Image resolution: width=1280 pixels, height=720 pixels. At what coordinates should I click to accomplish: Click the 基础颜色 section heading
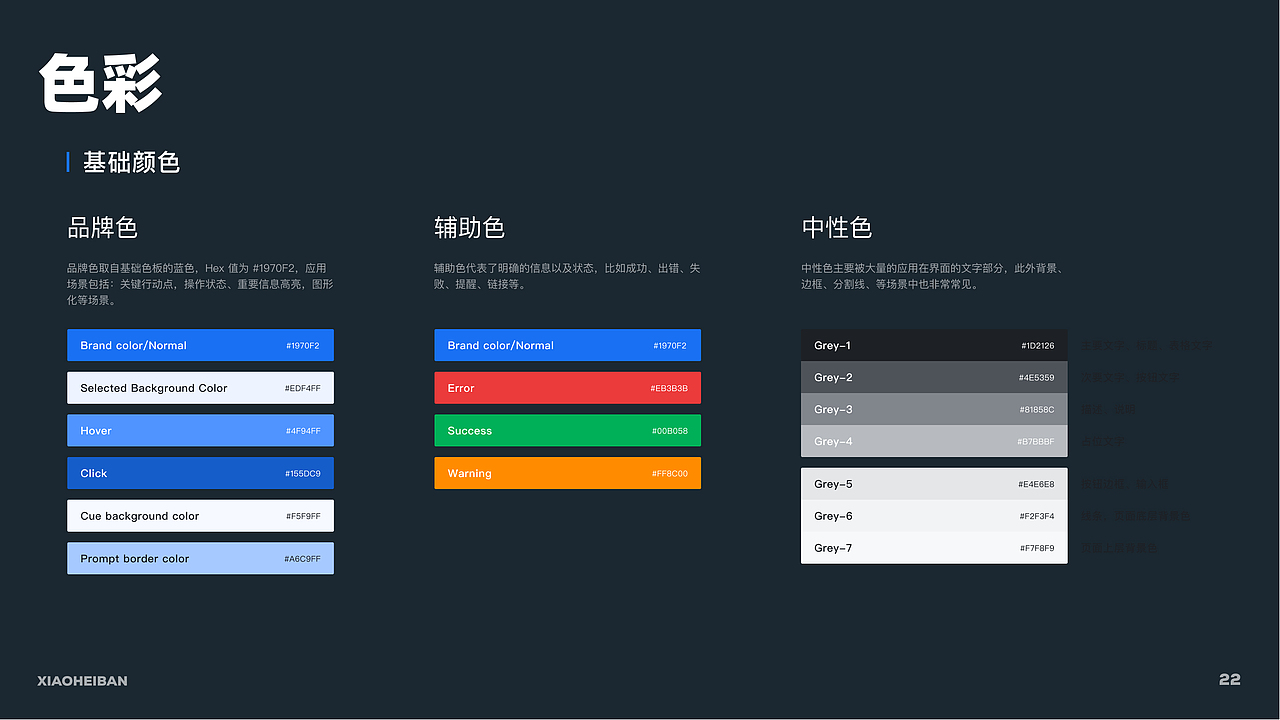click(x=131, y=162)
